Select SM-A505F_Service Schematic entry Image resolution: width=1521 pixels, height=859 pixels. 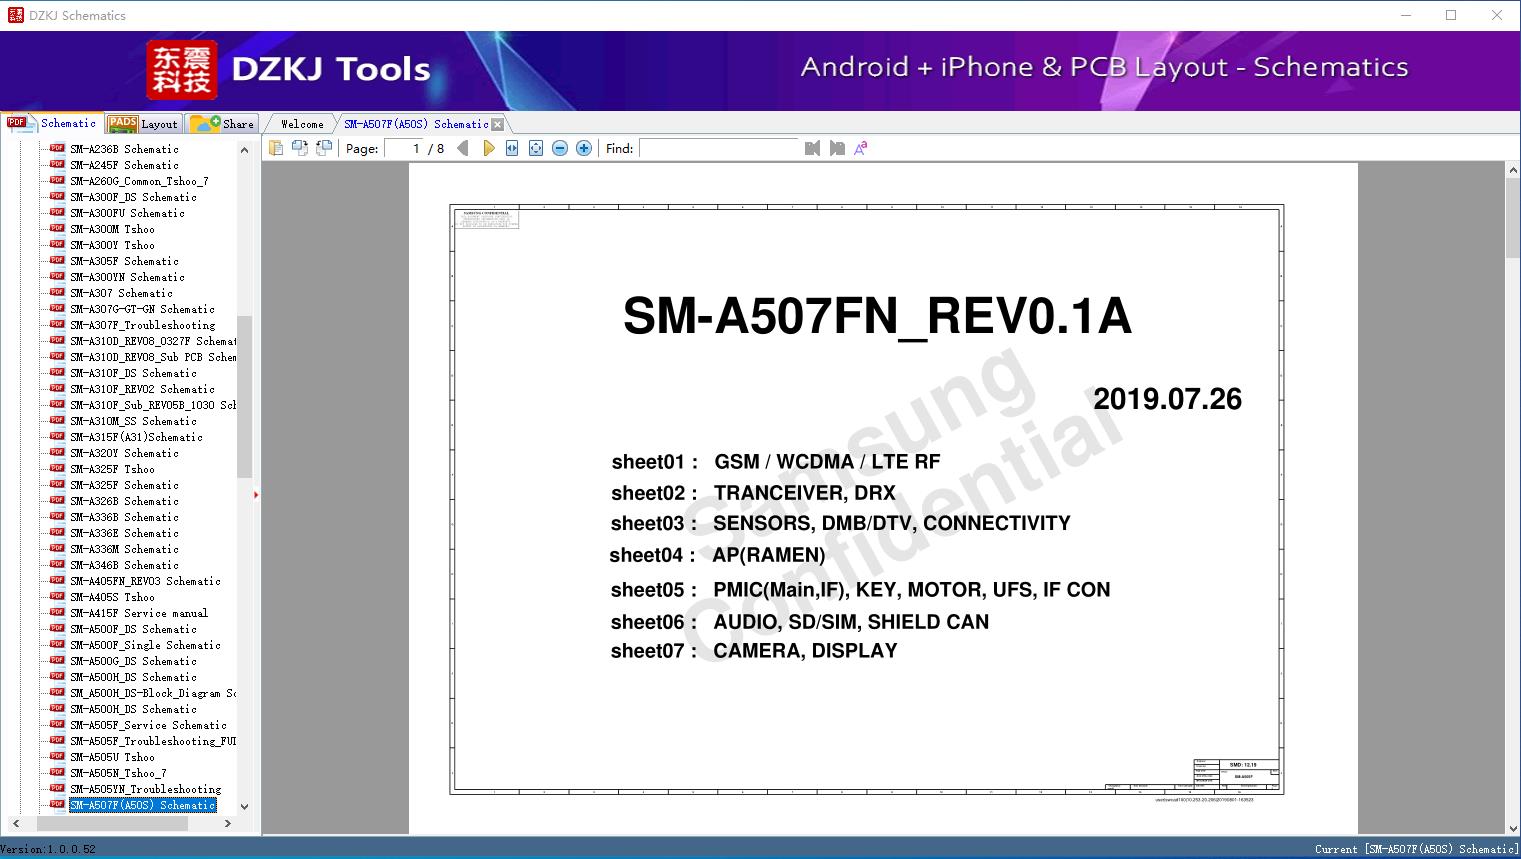click(148, 725)
